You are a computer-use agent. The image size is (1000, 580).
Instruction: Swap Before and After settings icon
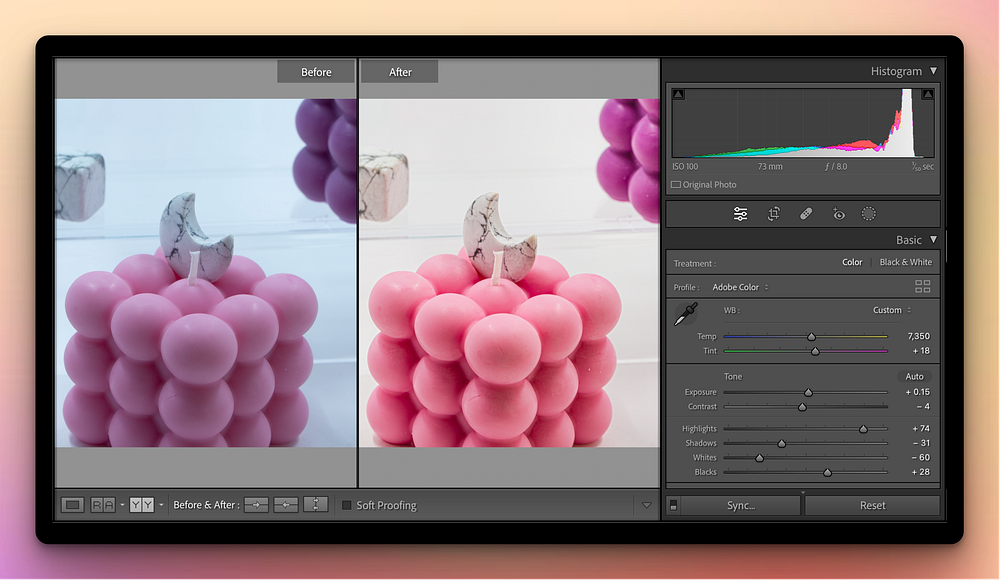pos(316,505)
